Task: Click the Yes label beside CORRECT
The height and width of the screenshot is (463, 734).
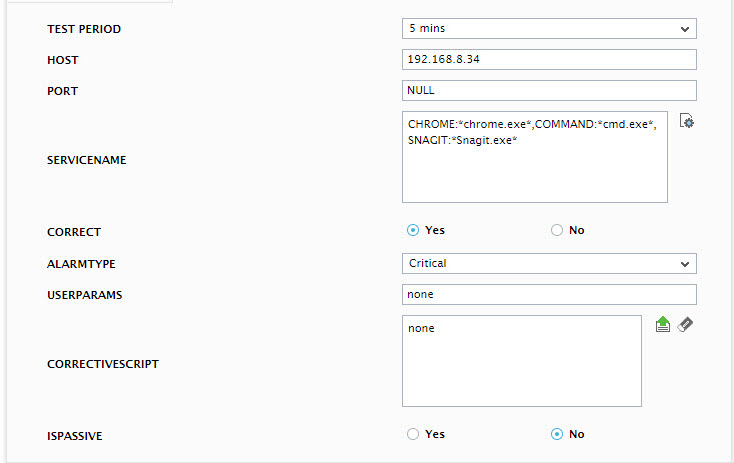Action: pyautogui.click(x=434, y=230)
